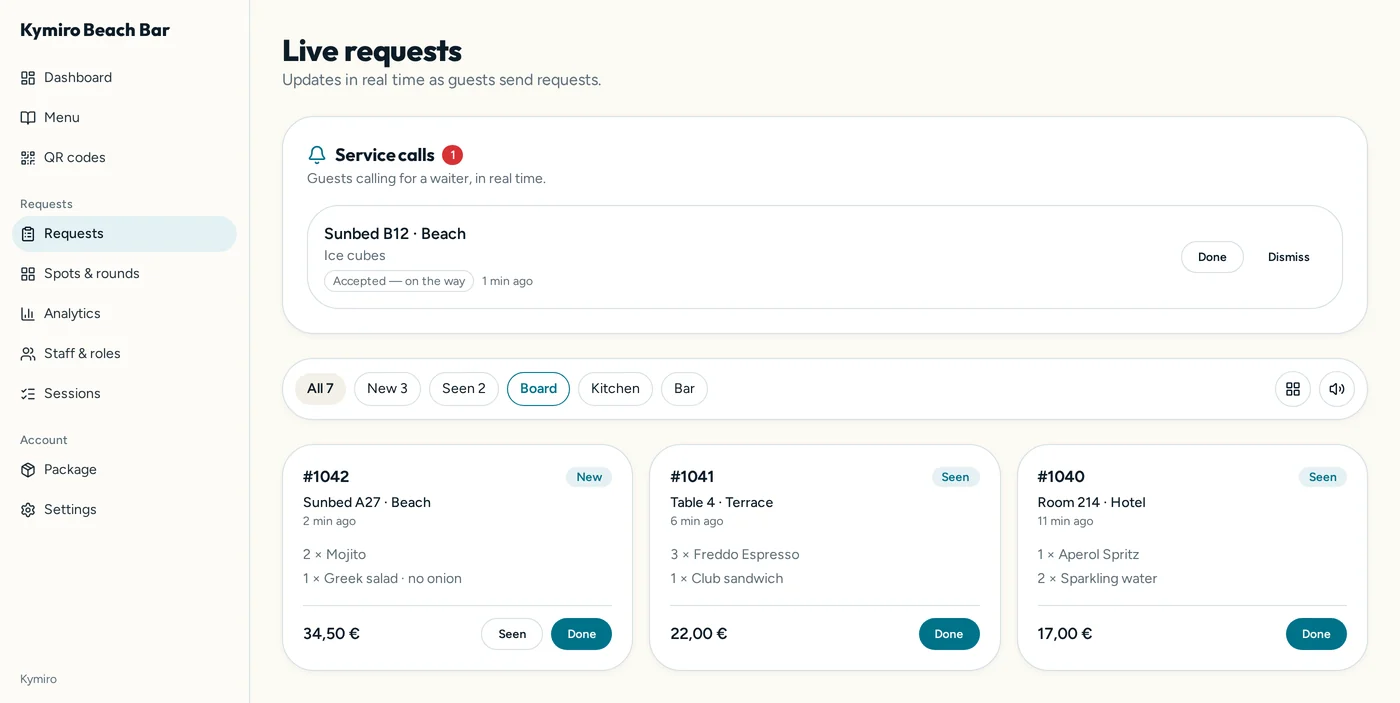Filter requests by New 3
This screenshot has width=1400, height=703.
point(387,389)
